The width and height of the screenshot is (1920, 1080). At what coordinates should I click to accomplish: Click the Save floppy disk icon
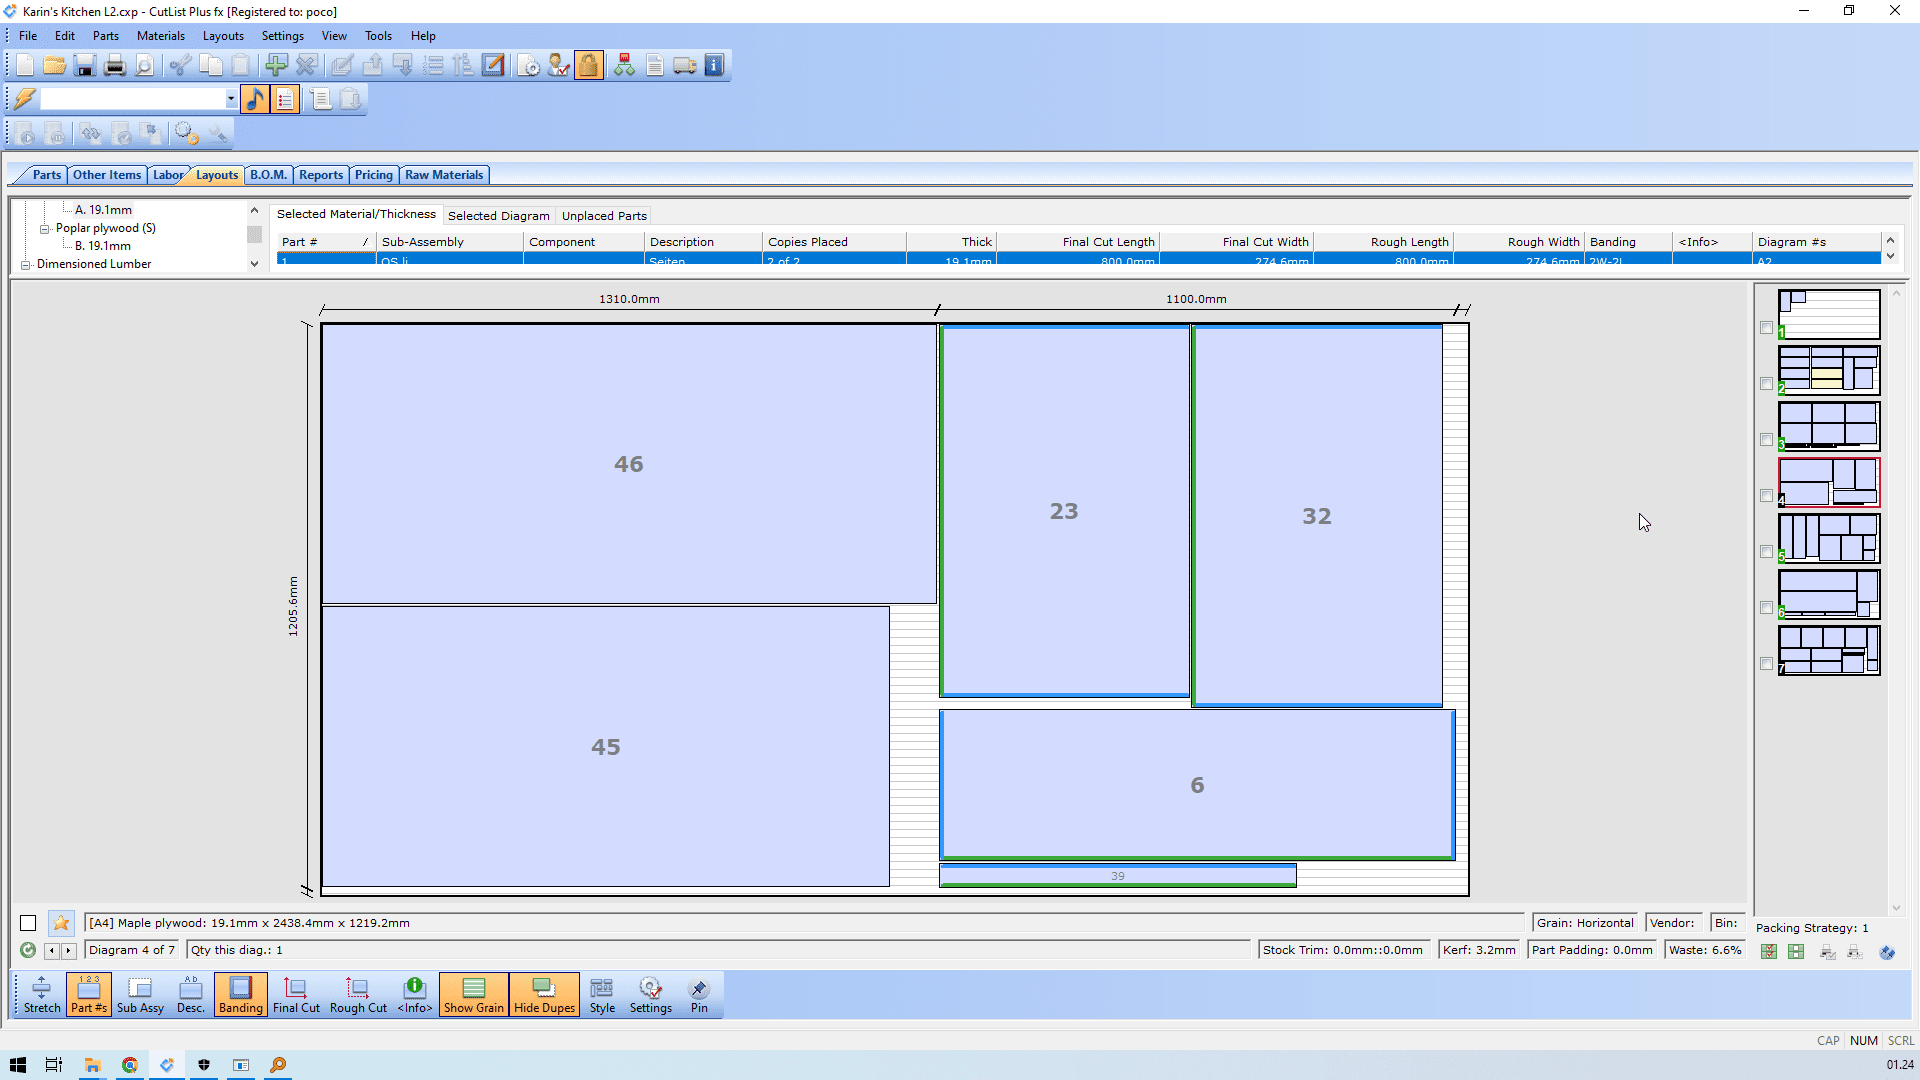[85, 66]
